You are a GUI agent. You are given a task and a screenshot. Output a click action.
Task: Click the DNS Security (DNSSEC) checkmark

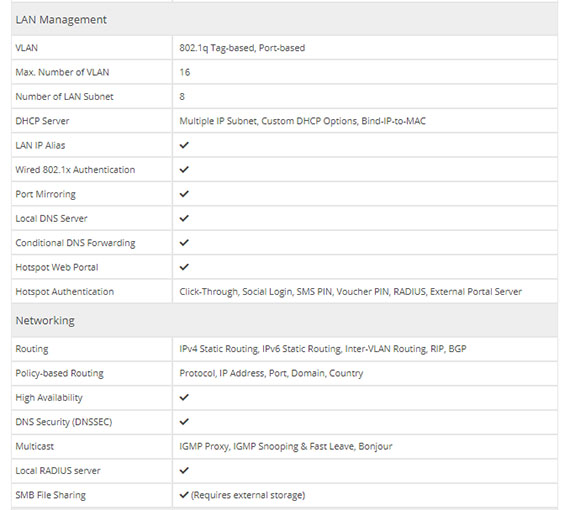pyautogui.click(x=184, y=421)
